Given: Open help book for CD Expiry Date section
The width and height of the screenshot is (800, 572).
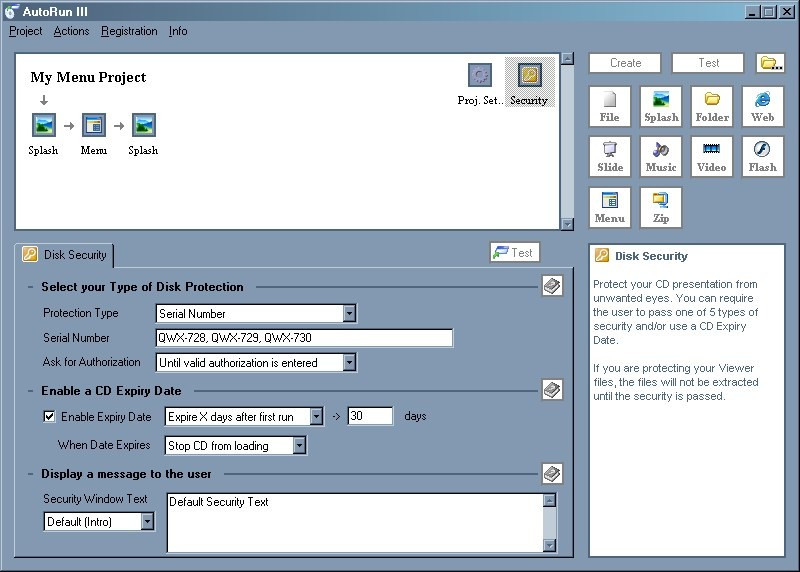Looking at the screenshot, I should pyautogui.click(x=552, y=390).
